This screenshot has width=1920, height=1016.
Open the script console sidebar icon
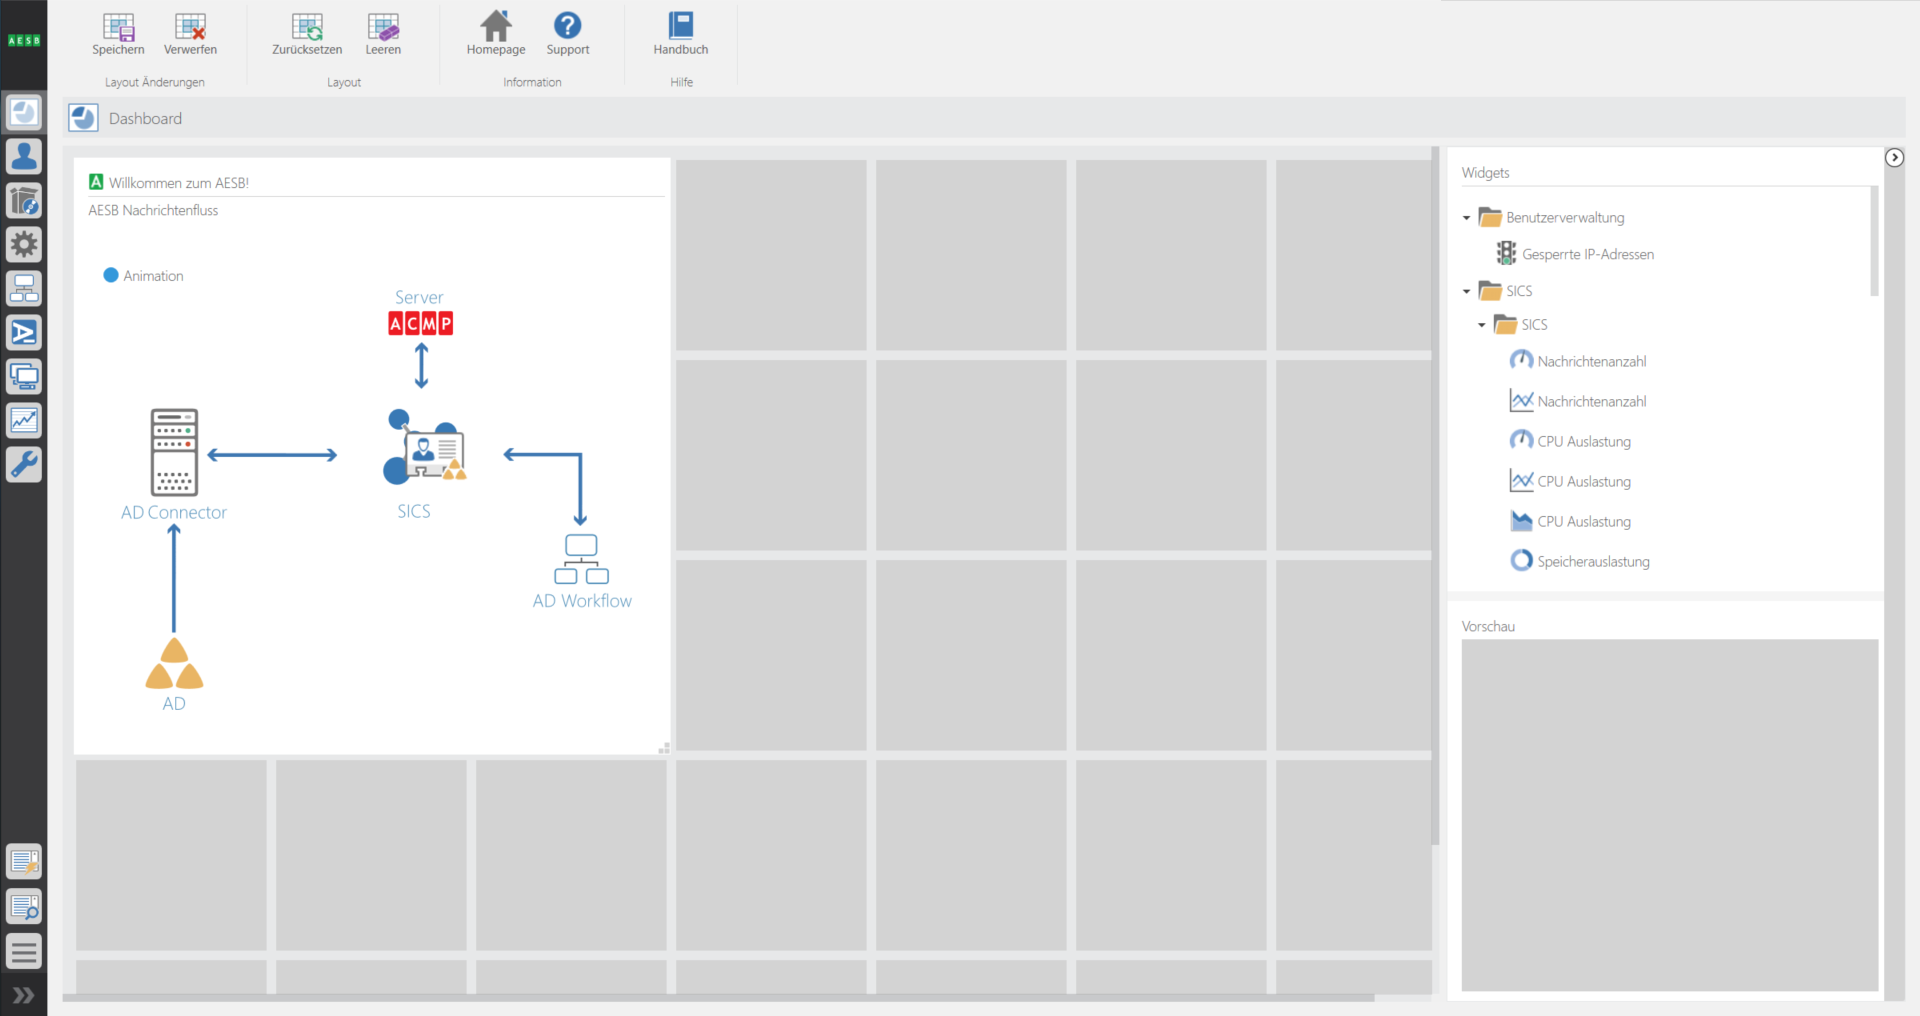(x=25, y=332)
